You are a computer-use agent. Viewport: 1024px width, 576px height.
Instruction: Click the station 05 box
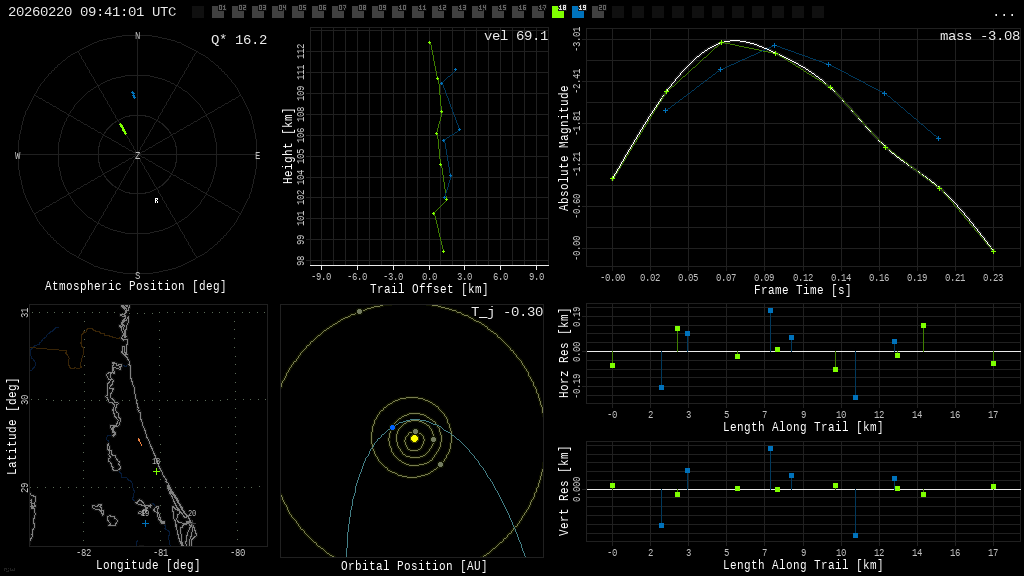tap(298, 12)
